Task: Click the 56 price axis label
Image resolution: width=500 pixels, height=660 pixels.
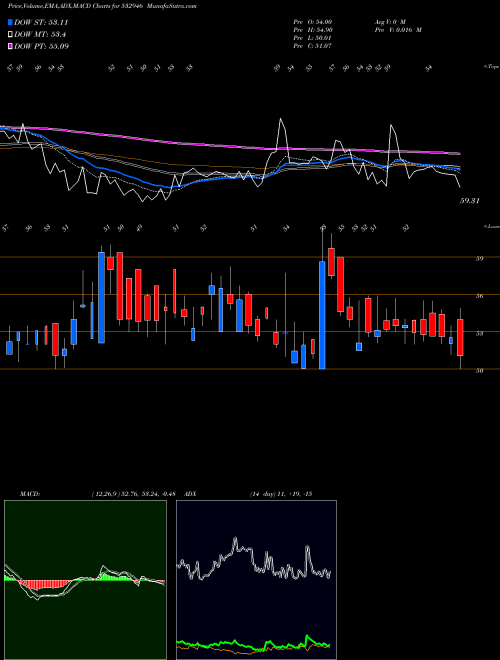Action: coord(479,296)
